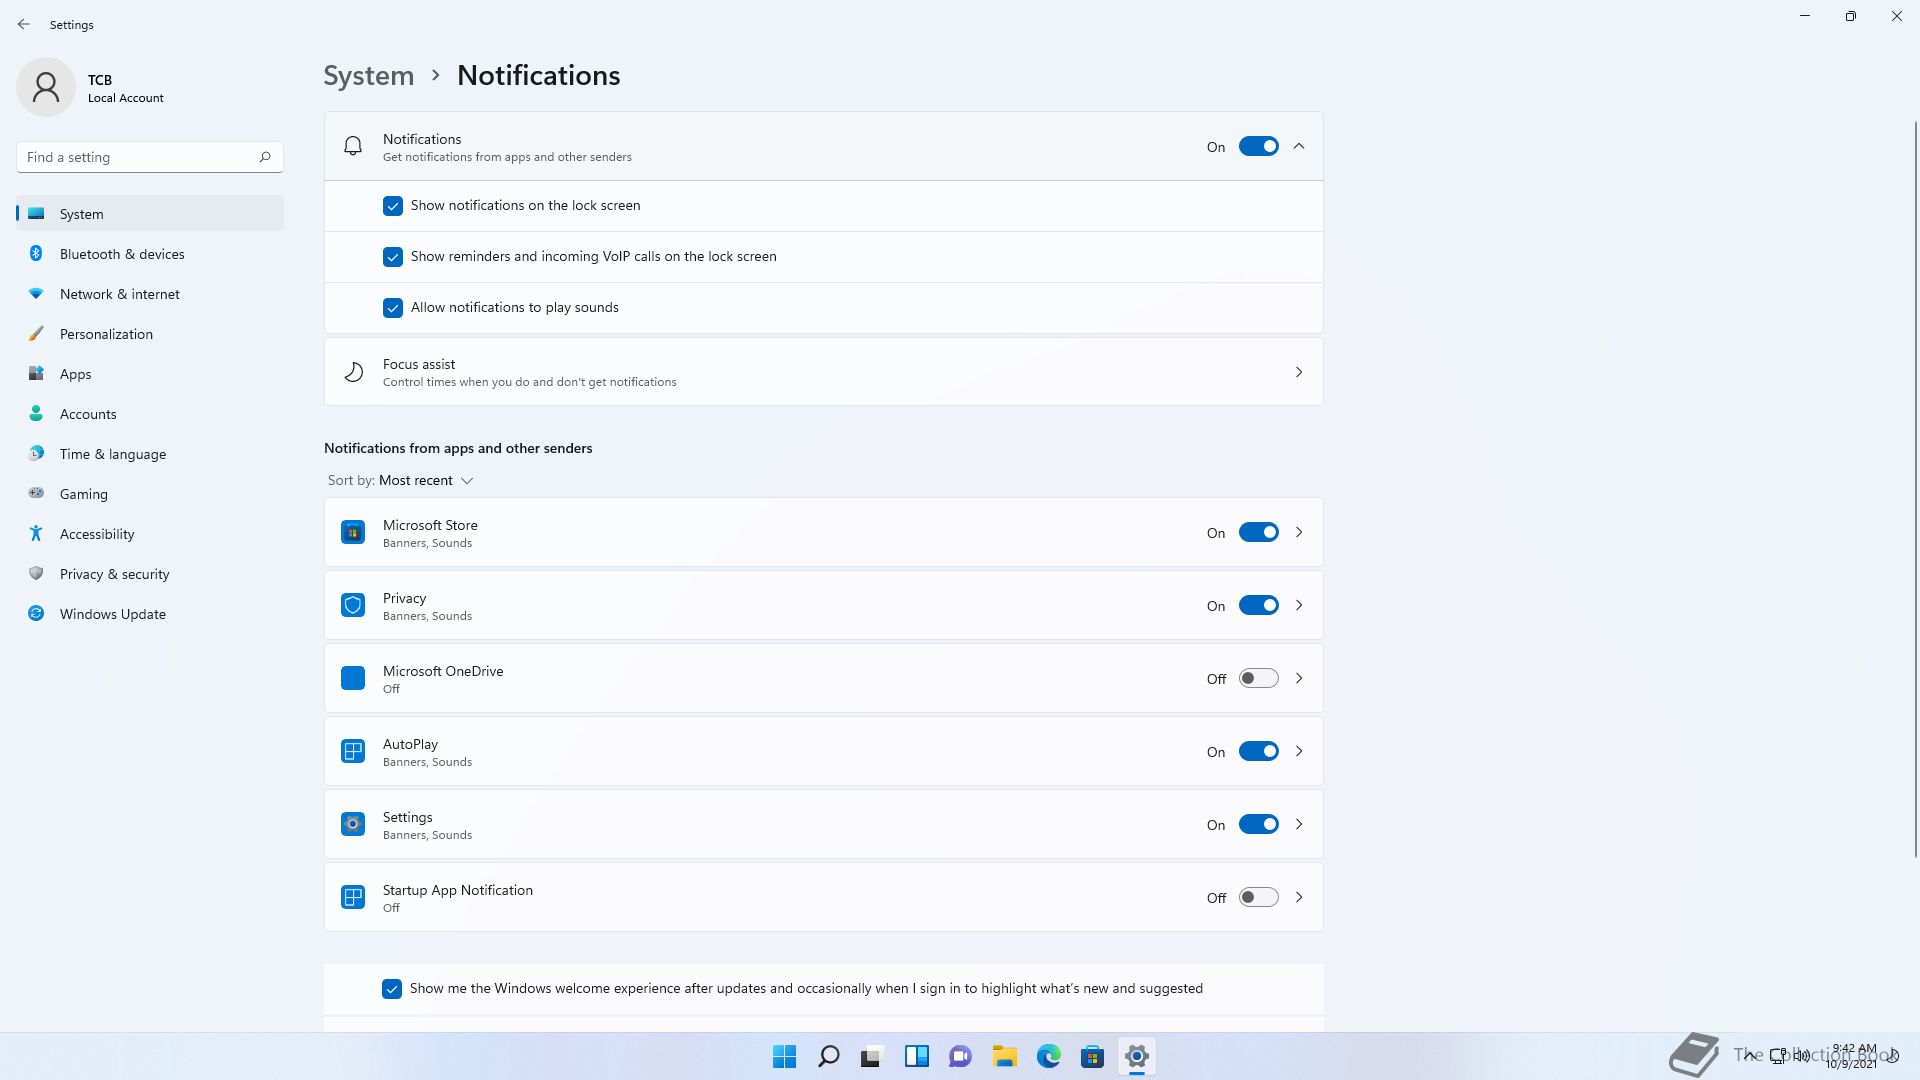Click the vertical scrollbar on the right
This screenshot has height=1080, width=1920.
pyautogui.click(x=1916, y=488)
